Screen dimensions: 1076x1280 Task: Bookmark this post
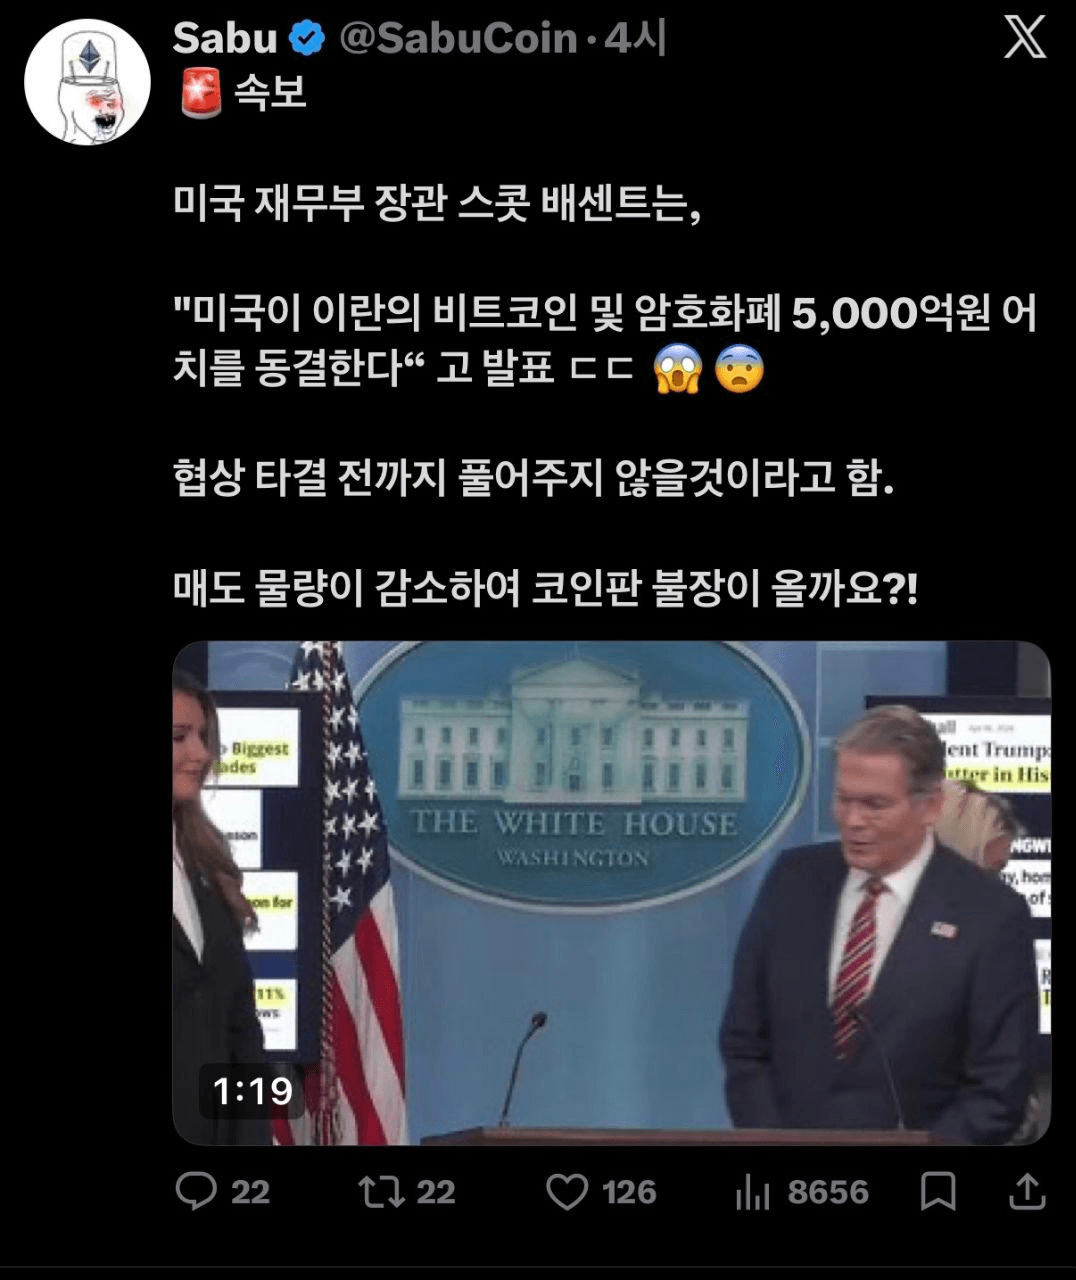pos(938,1192)
